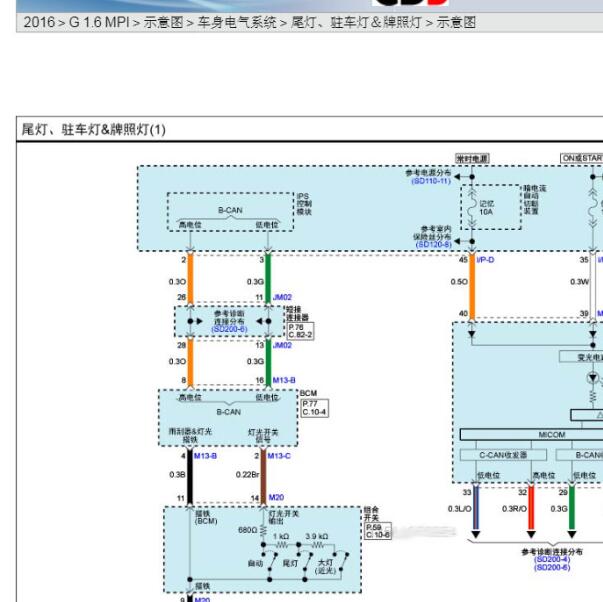Open the SD200-4 diagnostic distribution reference
Viewport: 603px width, 602px height.
(552, 560)
